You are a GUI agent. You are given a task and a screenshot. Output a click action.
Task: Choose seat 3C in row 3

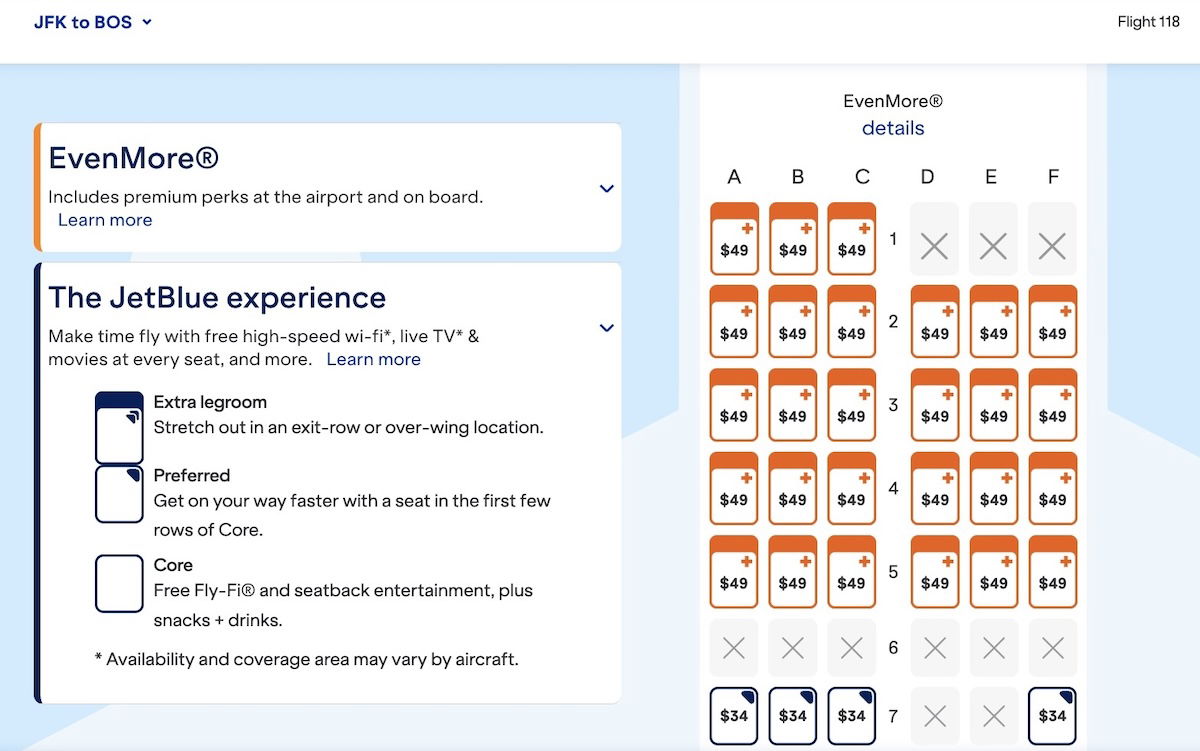coord(852,405)
